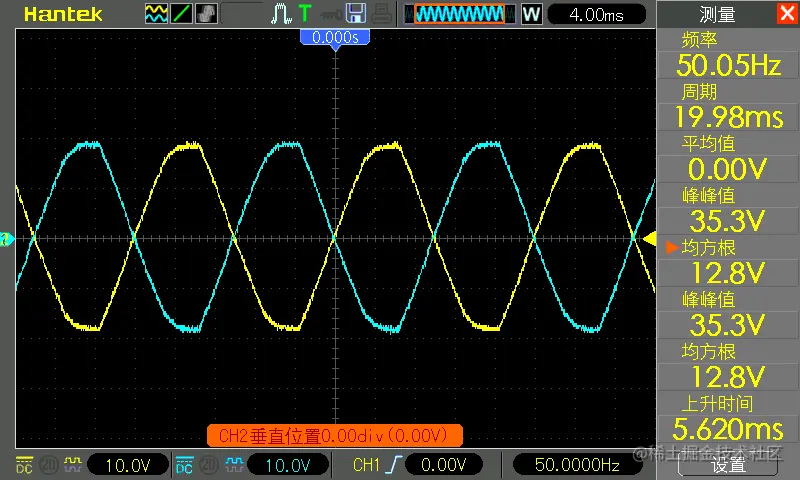Select the 峰峰值 item above 上升时间 group
Viewport: 800px width, 480px height.
click(x=708, y=300)
